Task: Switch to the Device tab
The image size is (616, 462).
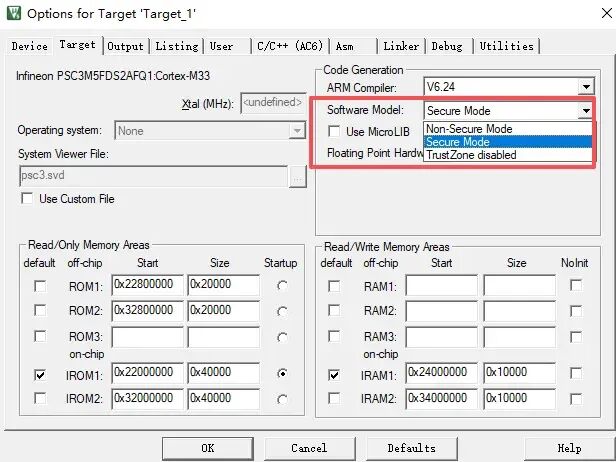Action: [x=29, y=46]
